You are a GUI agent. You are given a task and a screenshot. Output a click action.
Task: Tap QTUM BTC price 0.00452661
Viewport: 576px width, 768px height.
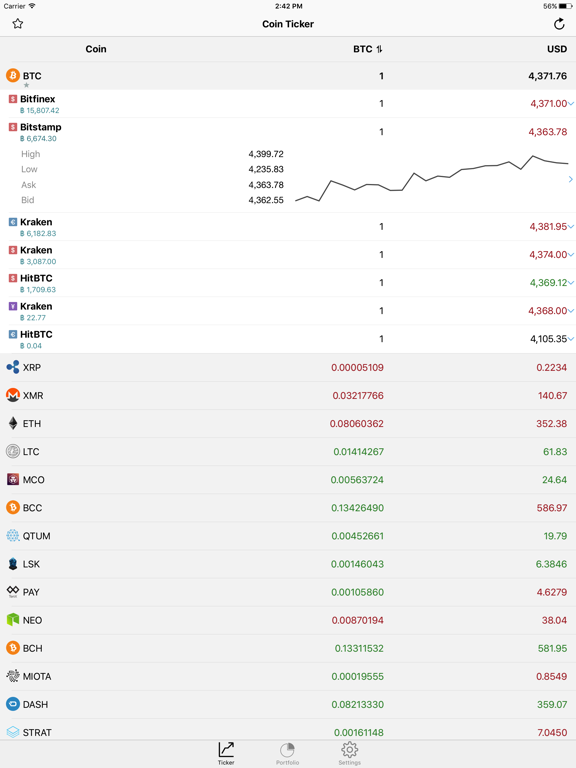(358, 536)
